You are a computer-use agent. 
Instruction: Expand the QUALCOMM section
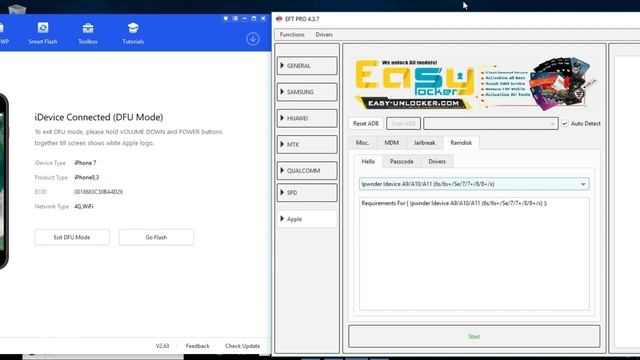307,171
